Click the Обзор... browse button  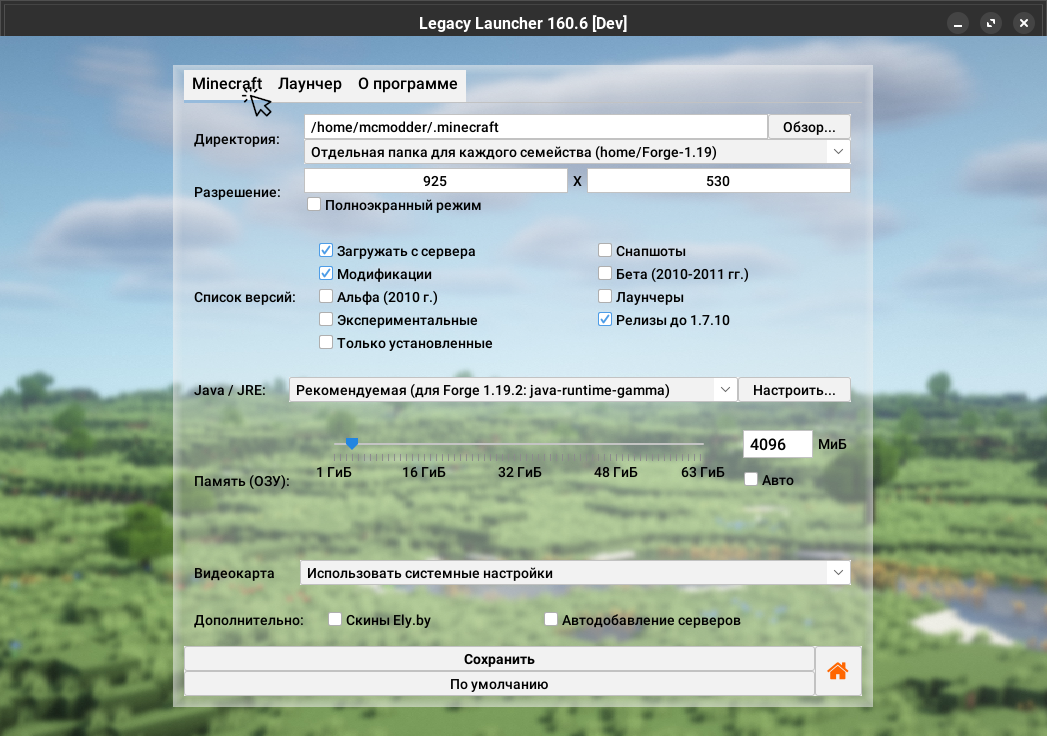click(x=809, y=127)
